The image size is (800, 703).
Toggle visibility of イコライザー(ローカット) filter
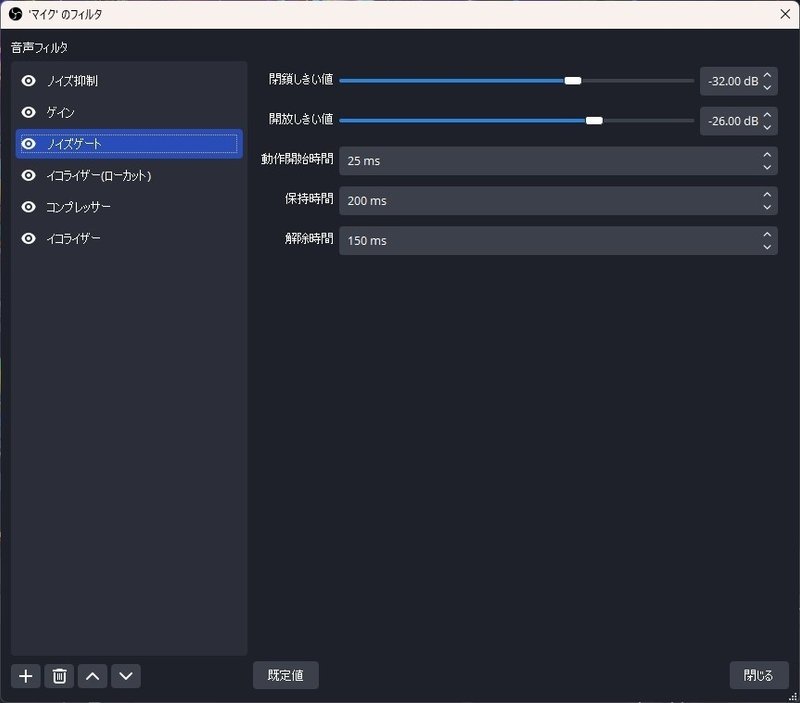29,175
